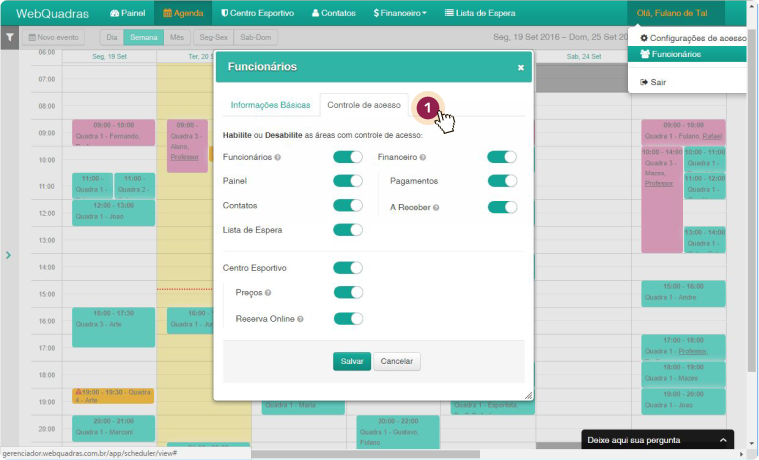Click help icon next to Funcionários toggle
Screen dimensions: 759x460
point(277,157)
